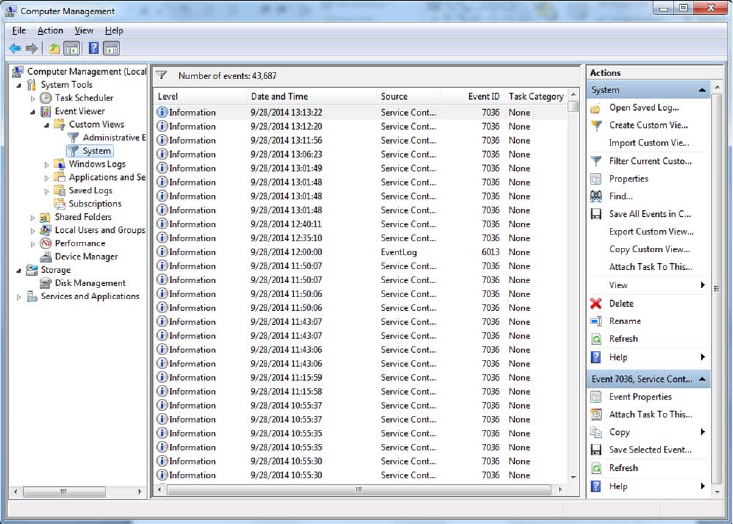The image size is (733, 524).
Task: Click the Event Viewer icon in tree
Action: click(x=45, y=111)
